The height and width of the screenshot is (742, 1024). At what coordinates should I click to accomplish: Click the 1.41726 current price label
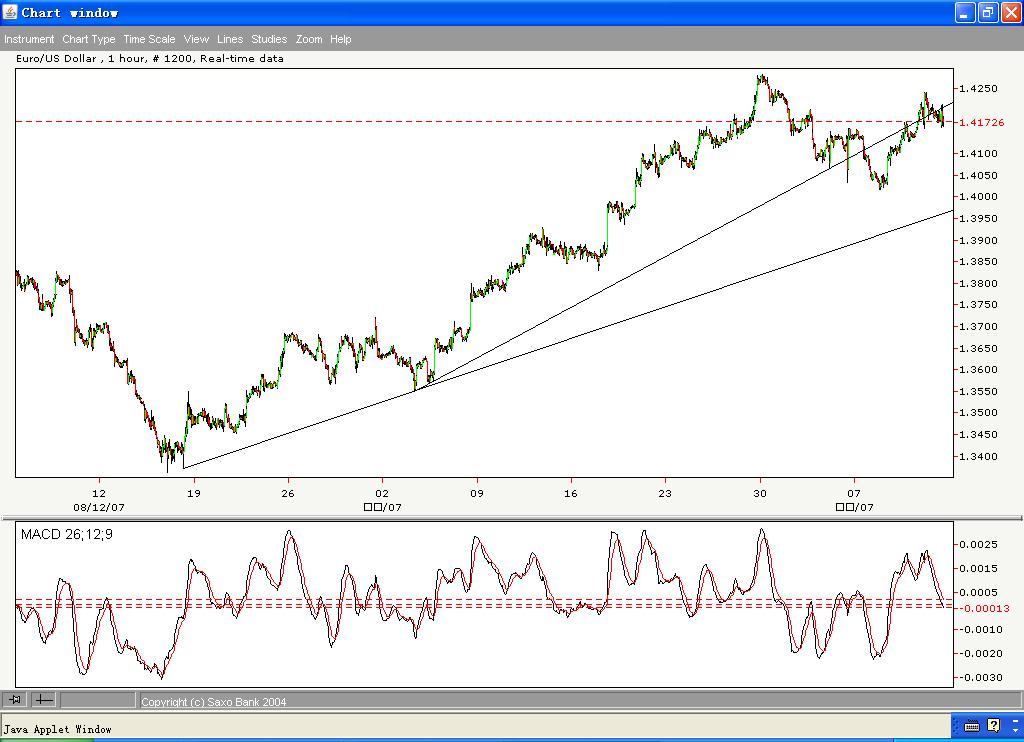[x=982, y=122]
